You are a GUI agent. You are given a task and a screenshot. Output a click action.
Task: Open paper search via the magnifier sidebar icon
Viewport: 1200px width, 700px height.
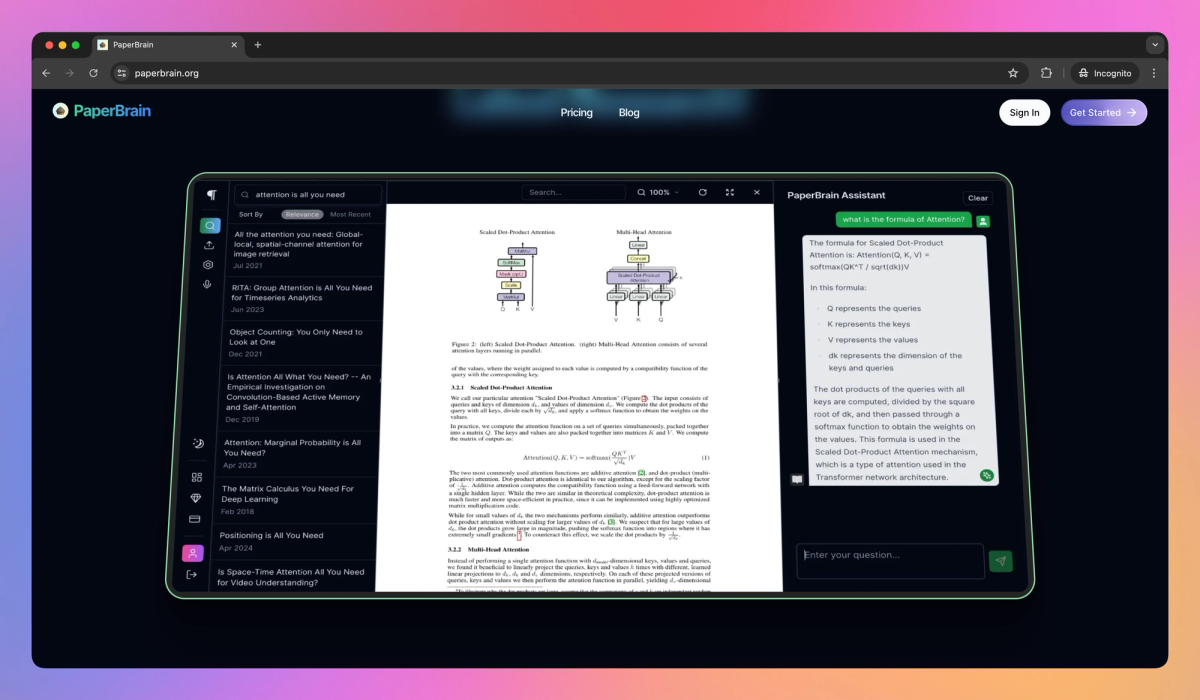209,225
